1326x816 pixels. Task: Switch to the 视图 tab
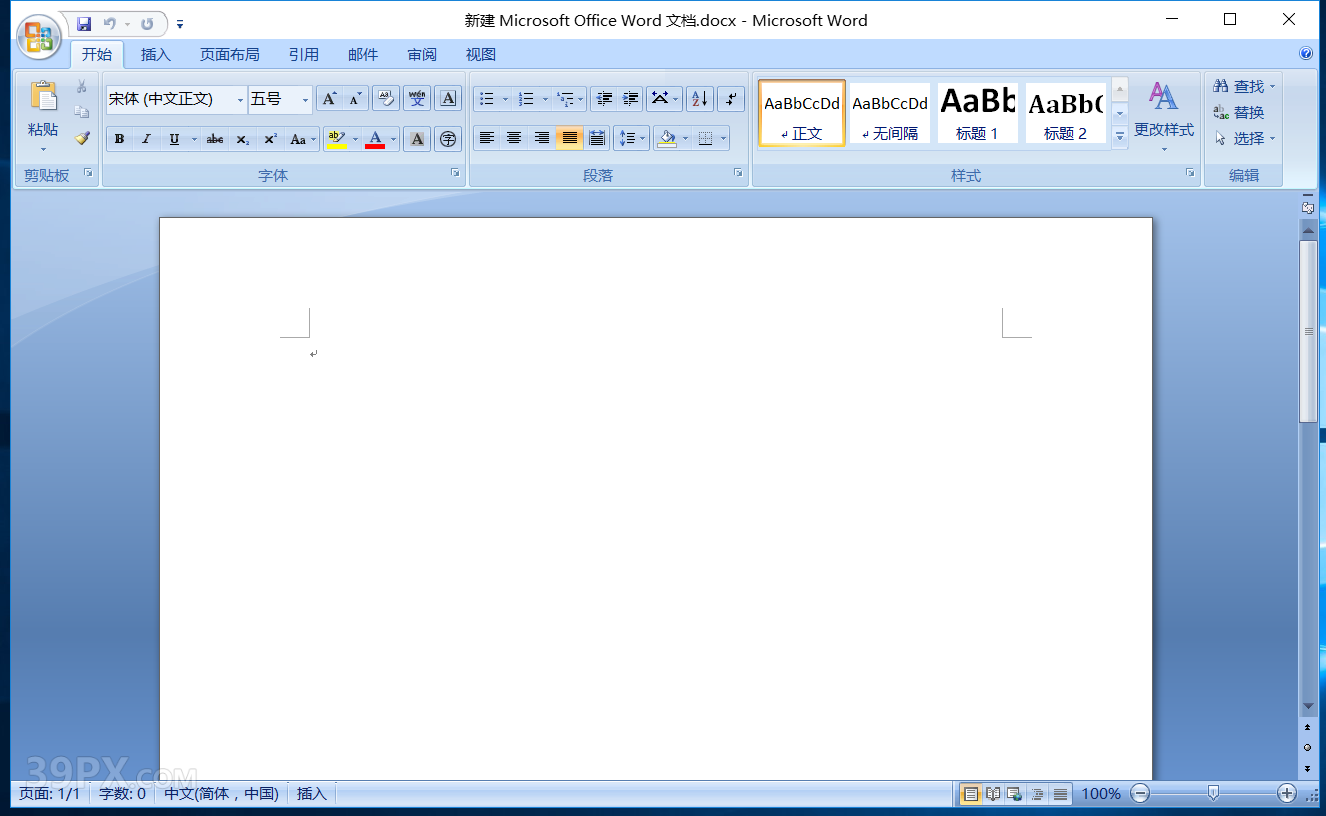coord(481,55)
